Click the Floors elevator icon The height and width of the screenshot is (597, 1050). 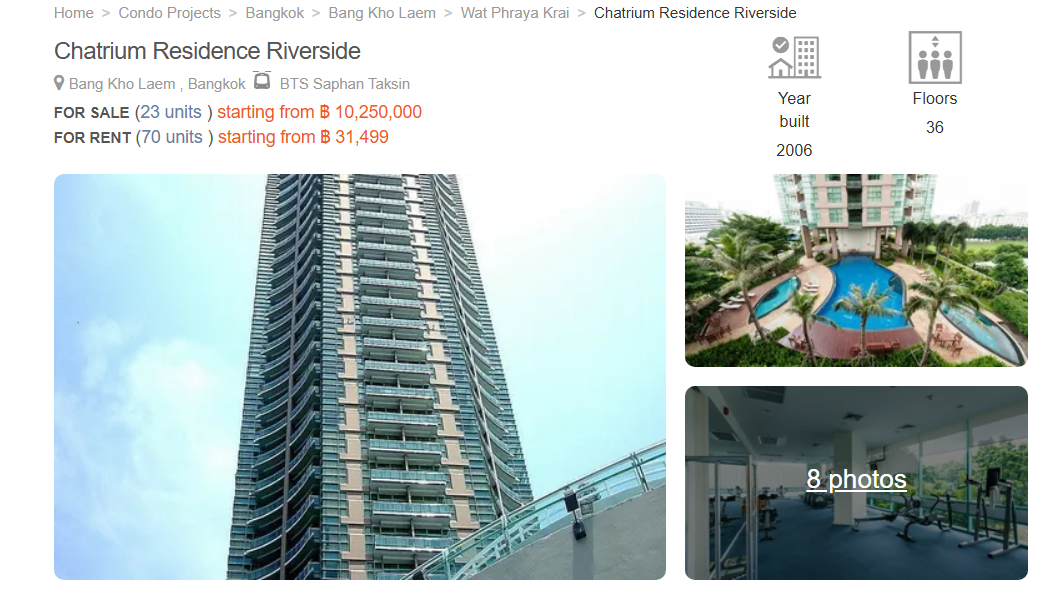pyautogui.click(x=935, y=58)
